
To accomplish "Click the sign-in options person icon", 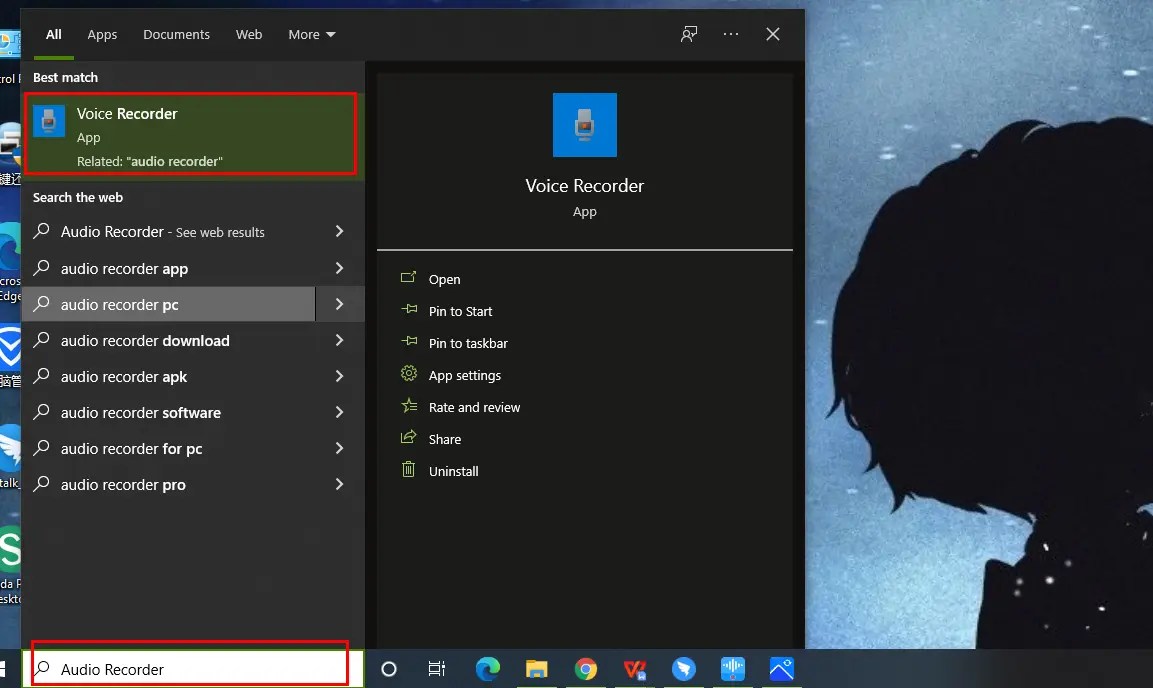I will tap(688, 33).
